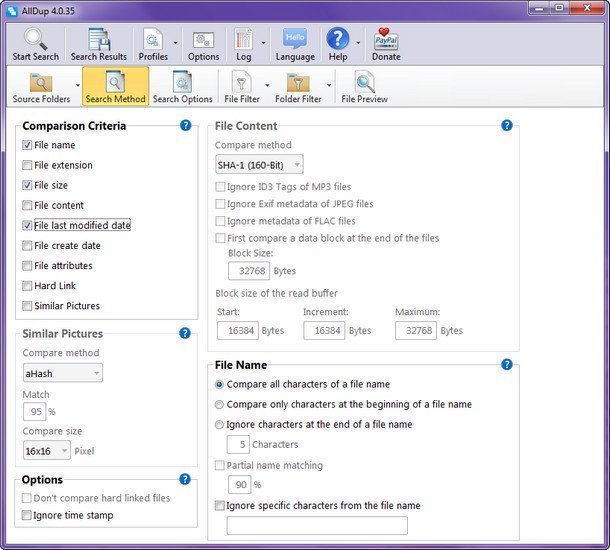Click the Block Size 32768 bytes field

(249, 271)
